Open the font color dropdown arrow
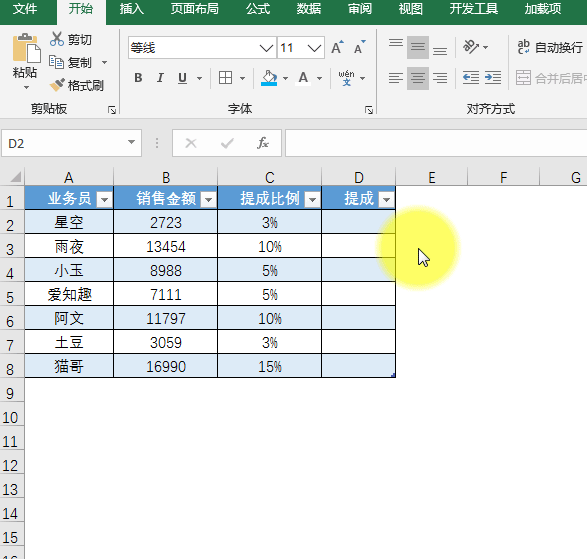This screenshot has width=587, height=559. tap(319, 78)
